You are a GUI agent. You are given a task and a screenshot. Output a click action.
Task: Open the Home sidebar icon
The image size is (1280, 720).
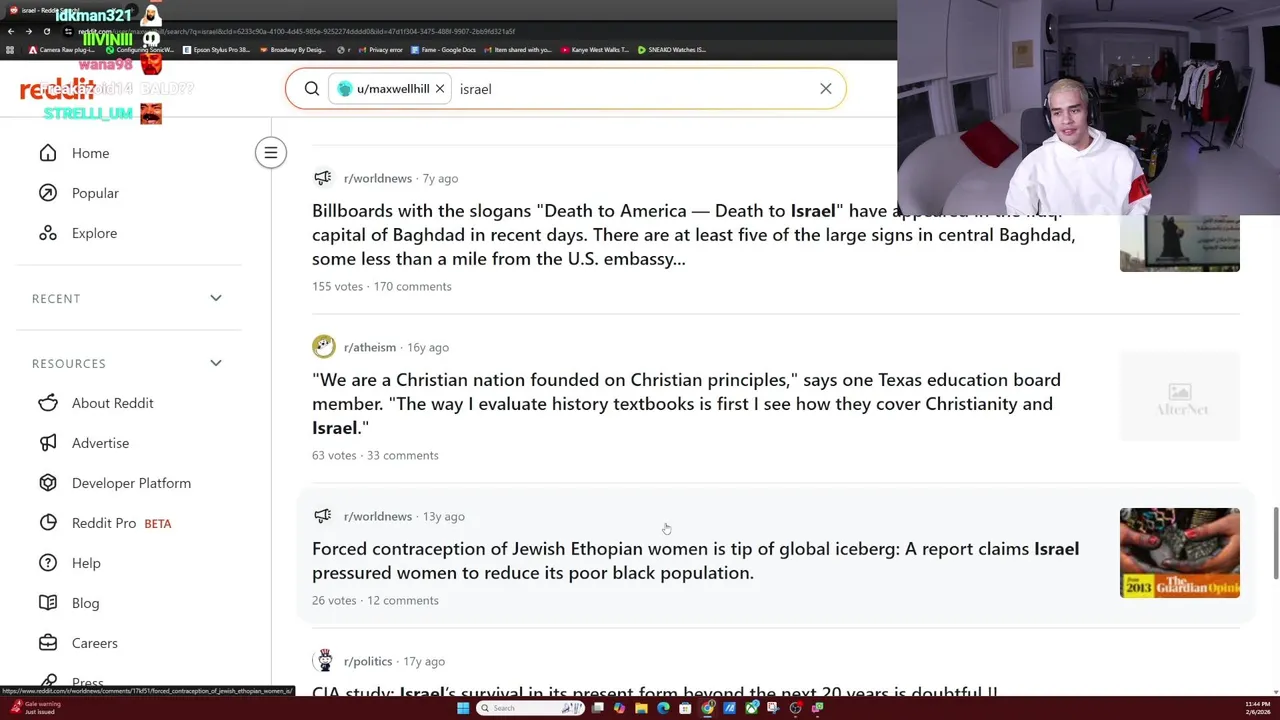pyautogui.click(x=48, y=153)
